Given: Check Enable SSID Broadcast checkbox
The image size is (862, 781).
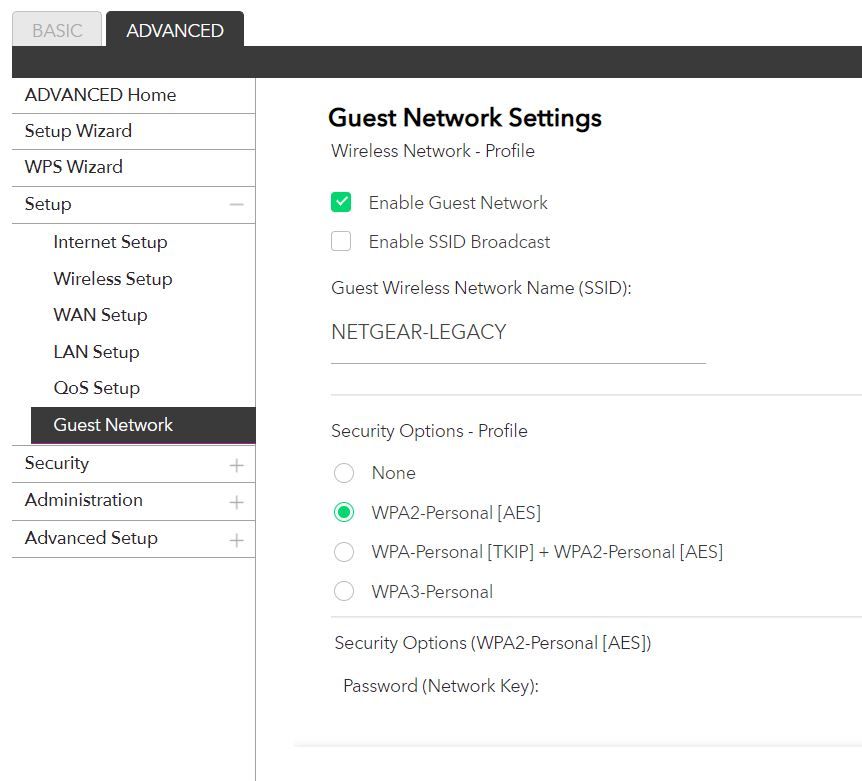Looking at the screenshot, I should (342, 242).
